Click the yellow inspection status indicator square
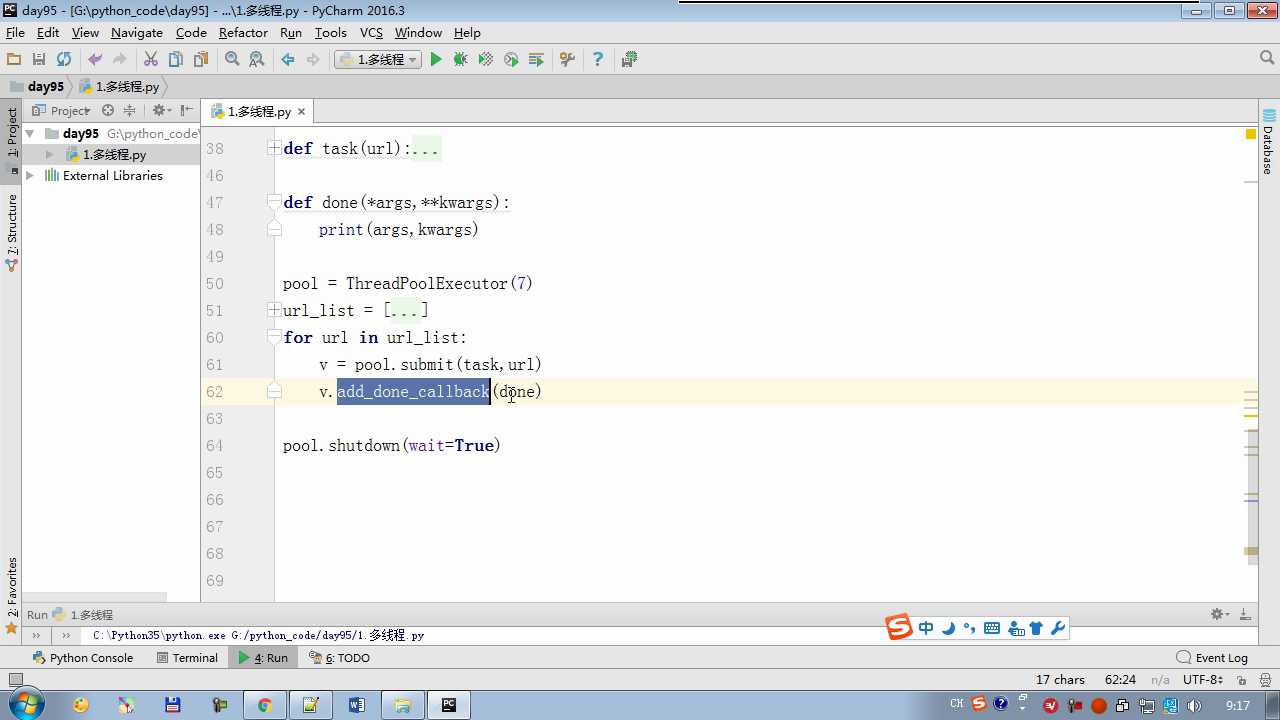 coord(1251,134)
